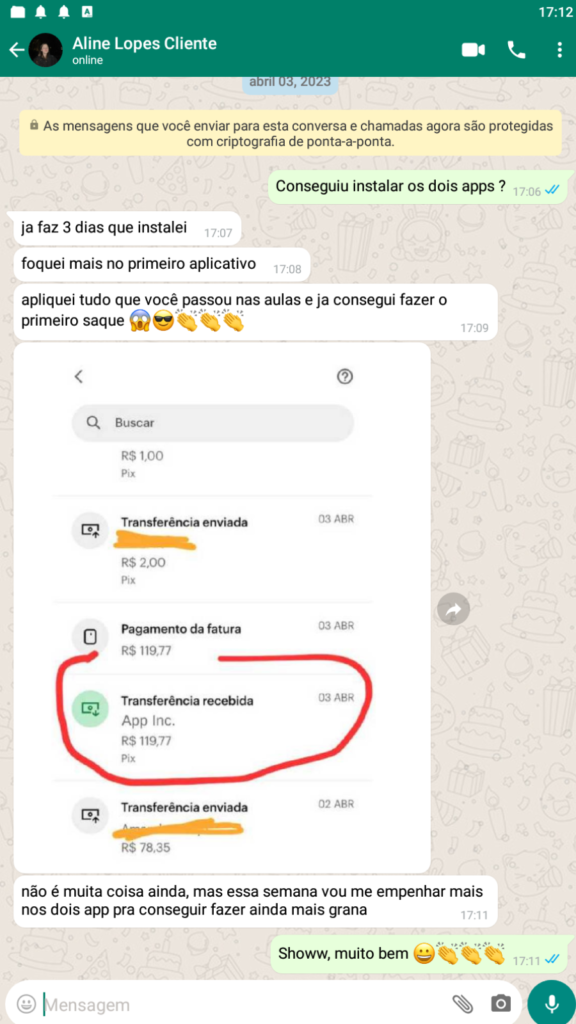Image resolution: width=576 pixels, height=1024 pixels.
Task: Open contact info via Aline Lopes Cliente name
Action: [x=144, y=44]
